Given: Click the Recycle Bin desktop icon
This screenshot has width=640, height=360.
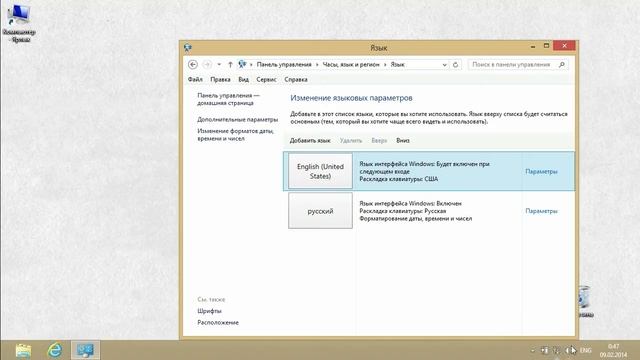Looking at the screenshot, I should coord(585,301).
